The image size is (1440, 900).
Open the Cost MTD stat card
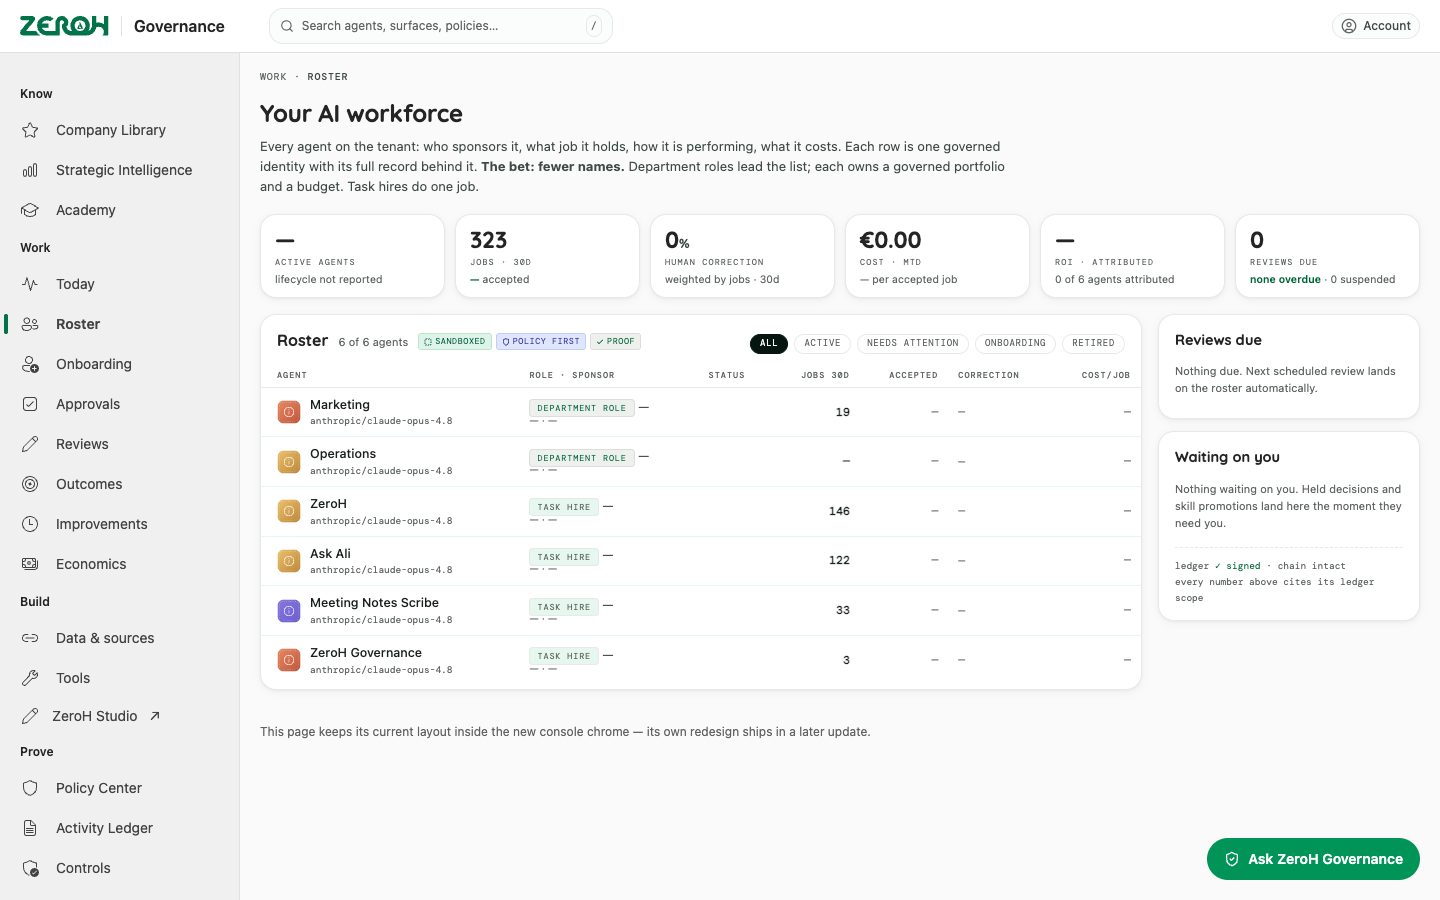(x=937, y=256)
